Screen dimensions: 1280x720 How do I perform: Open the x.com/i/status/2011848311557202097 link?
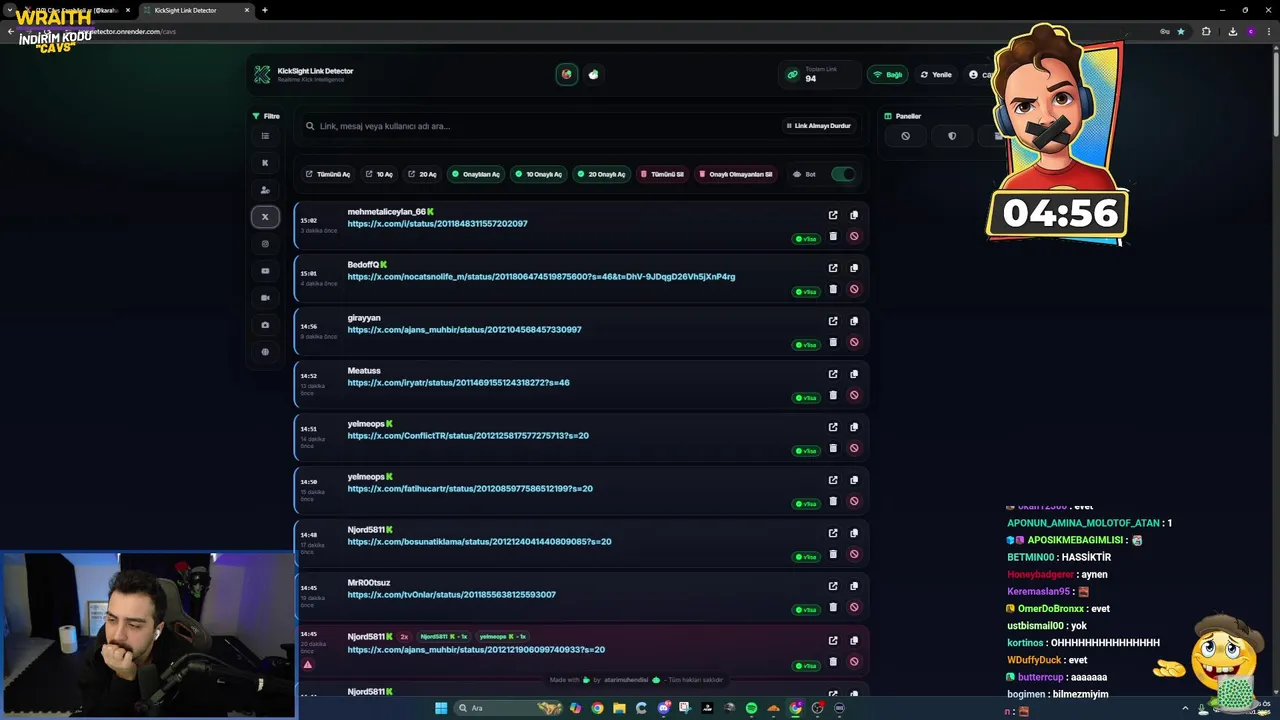437,223
